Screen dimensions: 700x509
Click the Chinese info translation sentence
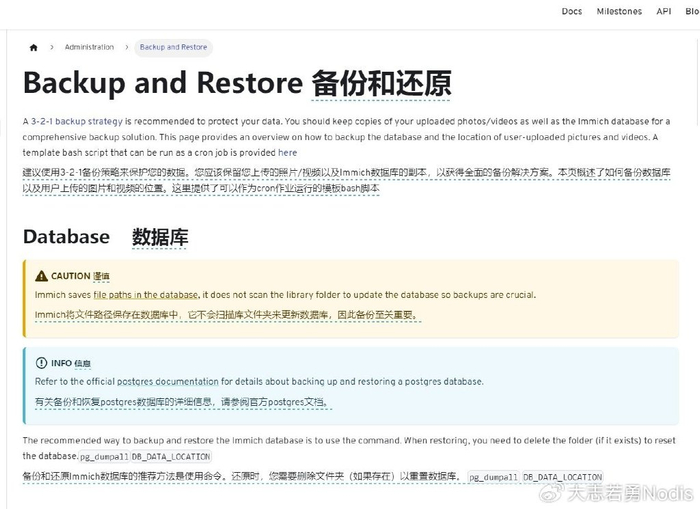pyautogui.click(x=183, y=402)
